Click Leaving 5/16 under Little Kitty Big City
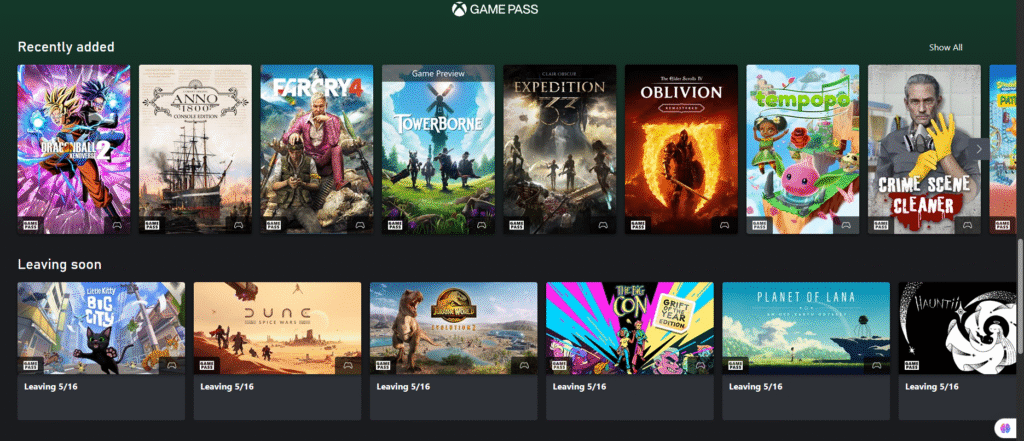 coord(51,387)
